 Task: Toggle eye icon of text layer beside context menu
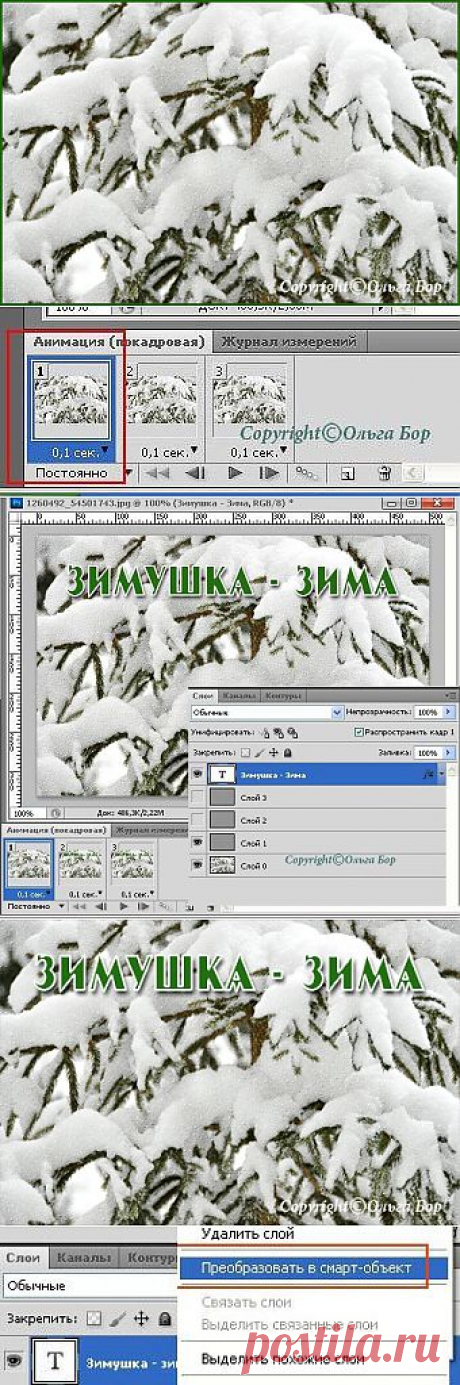pyautogui.click(x=14, y=1360)
